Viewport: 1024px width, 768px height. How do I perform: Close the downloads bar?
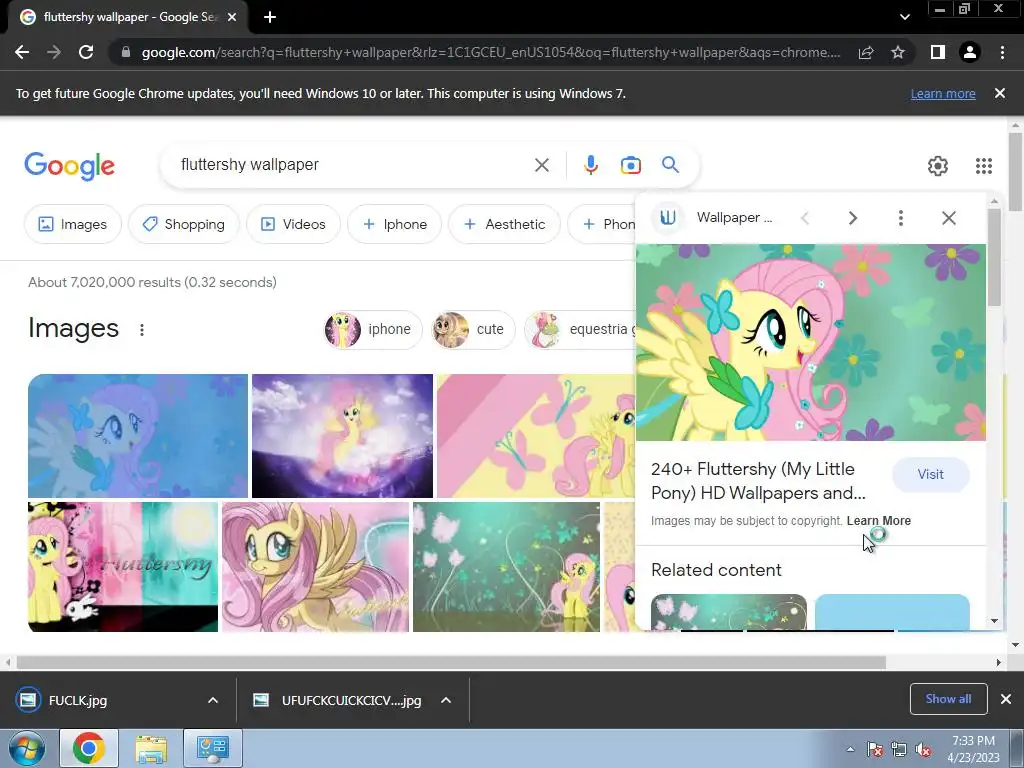(1006, 699)
